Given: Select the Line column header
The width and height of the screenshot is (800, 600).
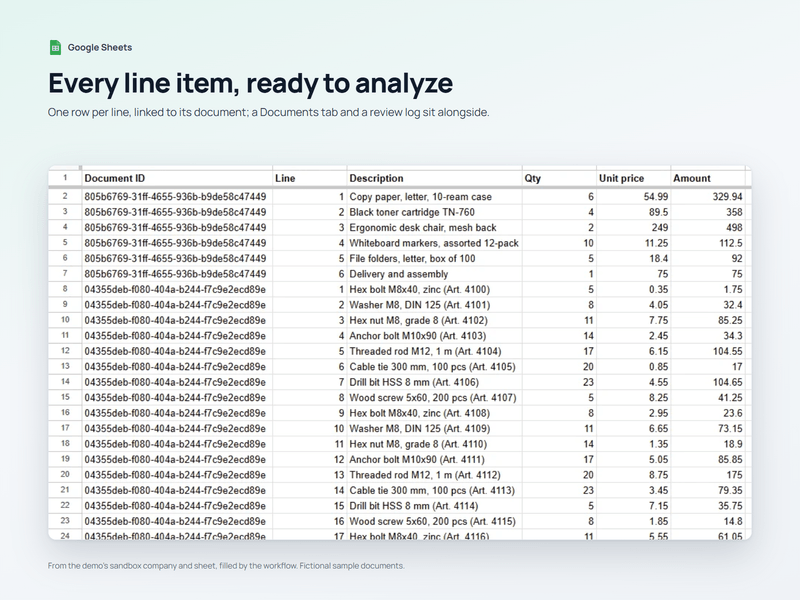Looking at the screenshot, I should [310, 178].
